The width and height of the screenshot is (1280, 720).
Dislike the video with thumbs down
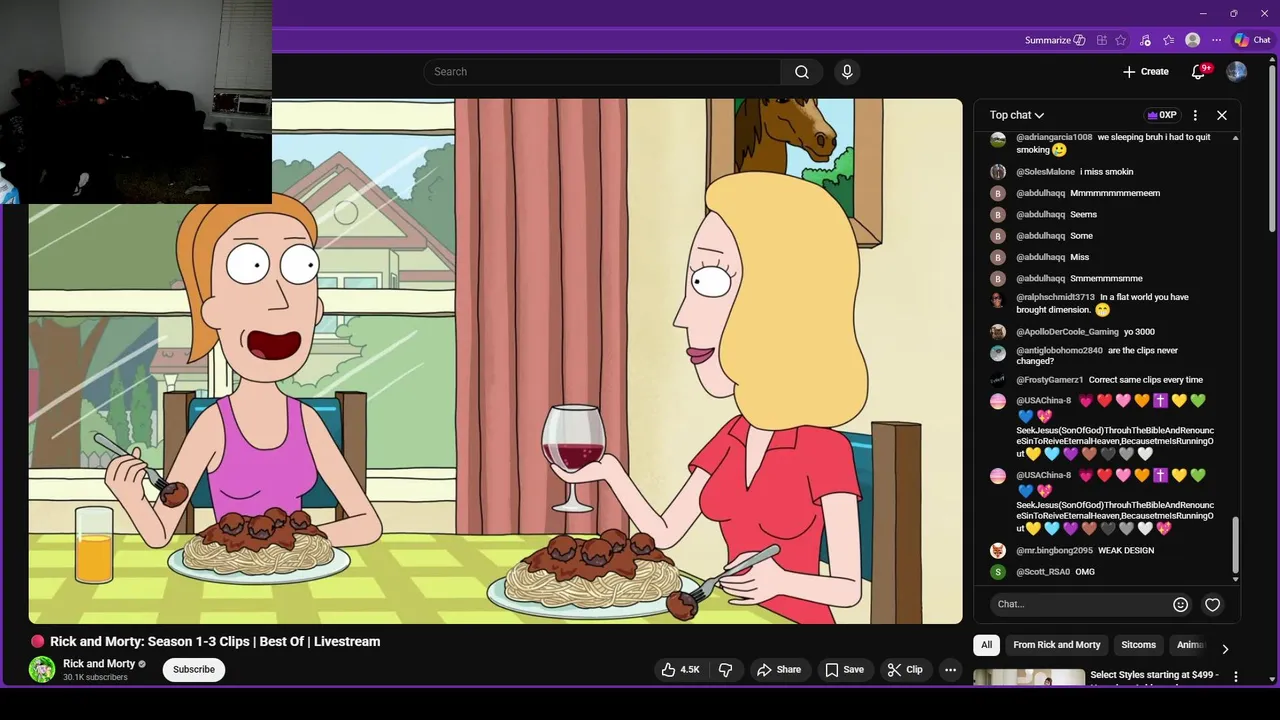(x=726, y=670)
